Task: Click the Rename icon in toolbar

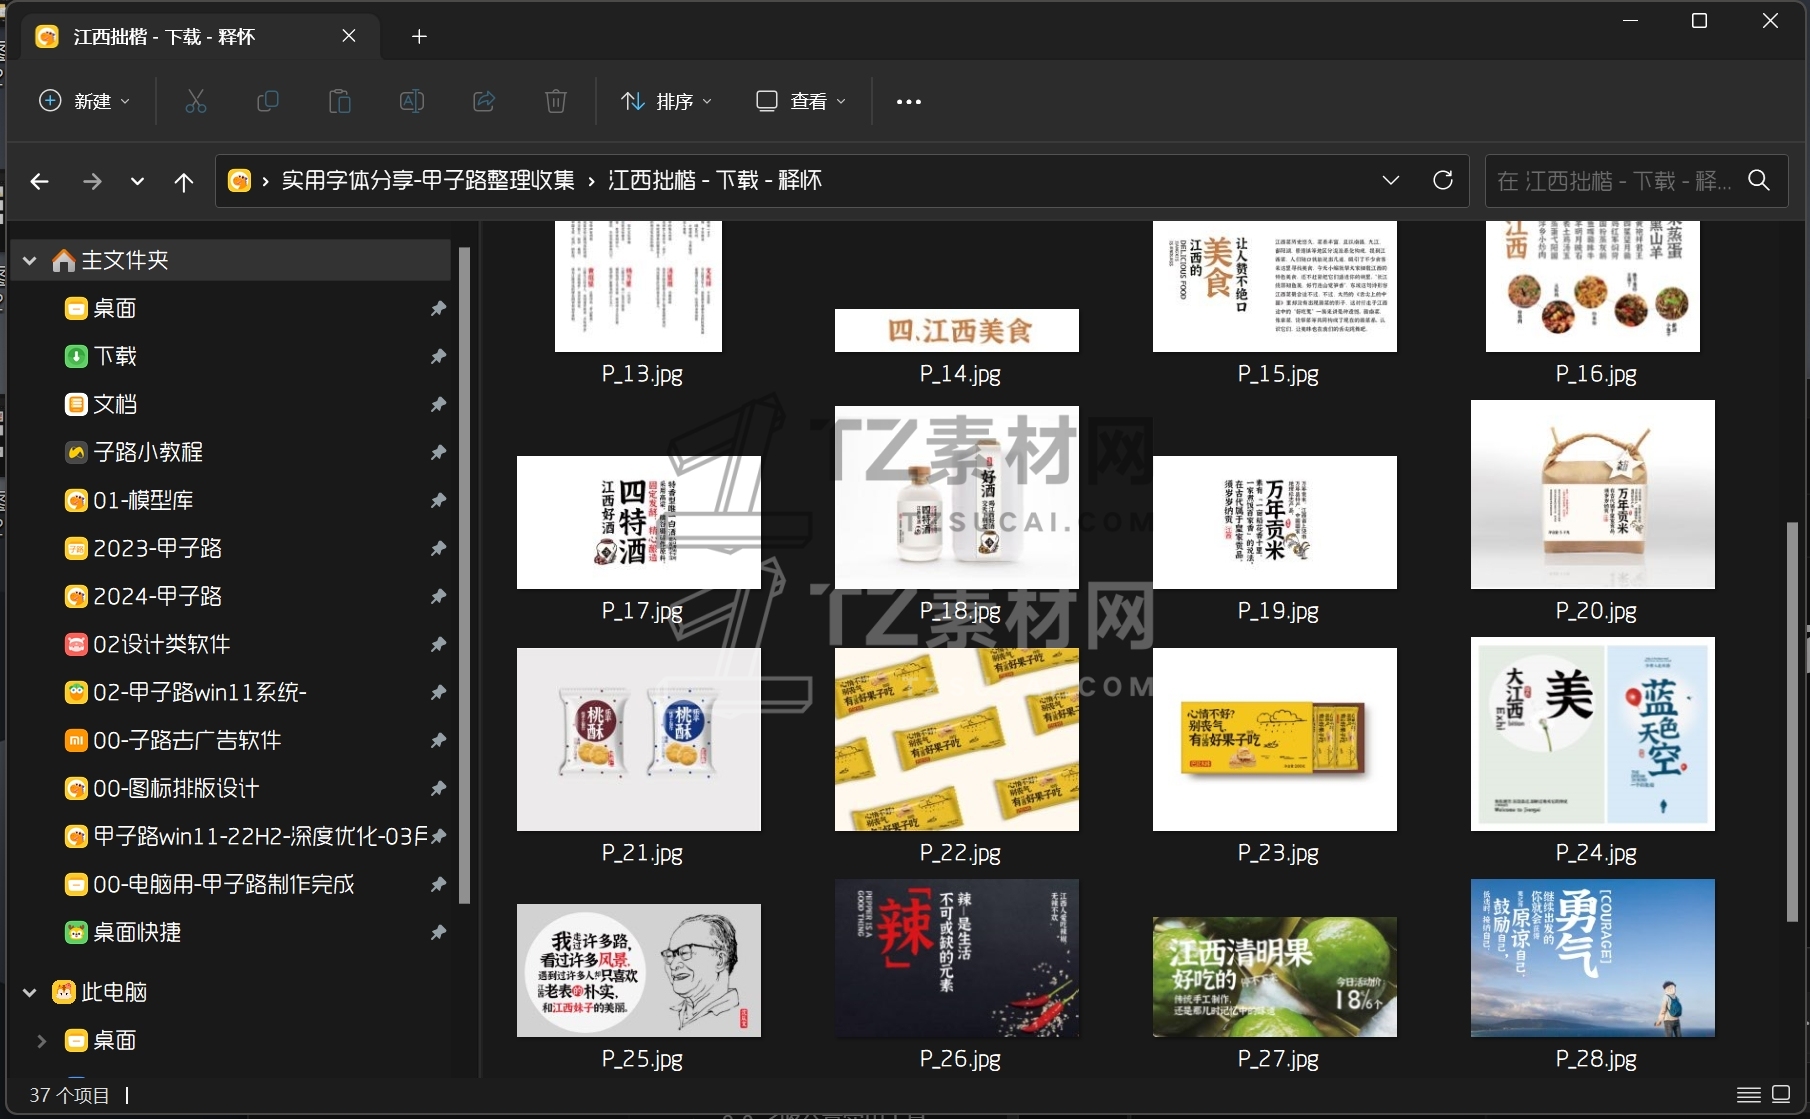Action: coord(412,101)
